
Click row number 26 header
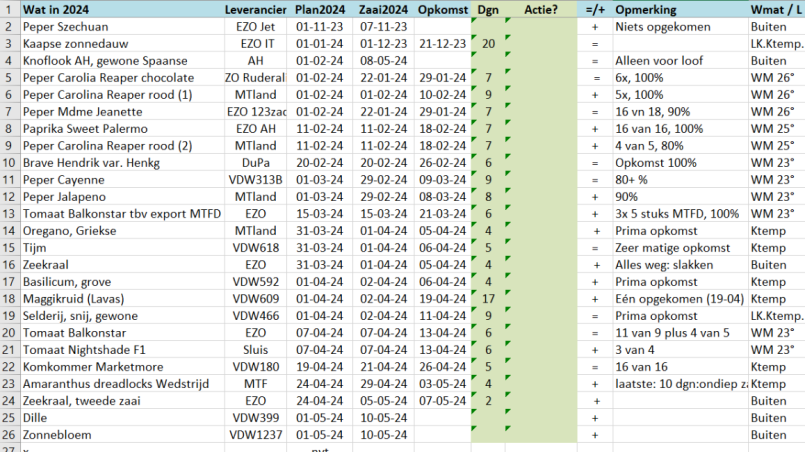(x=8, y=434)
